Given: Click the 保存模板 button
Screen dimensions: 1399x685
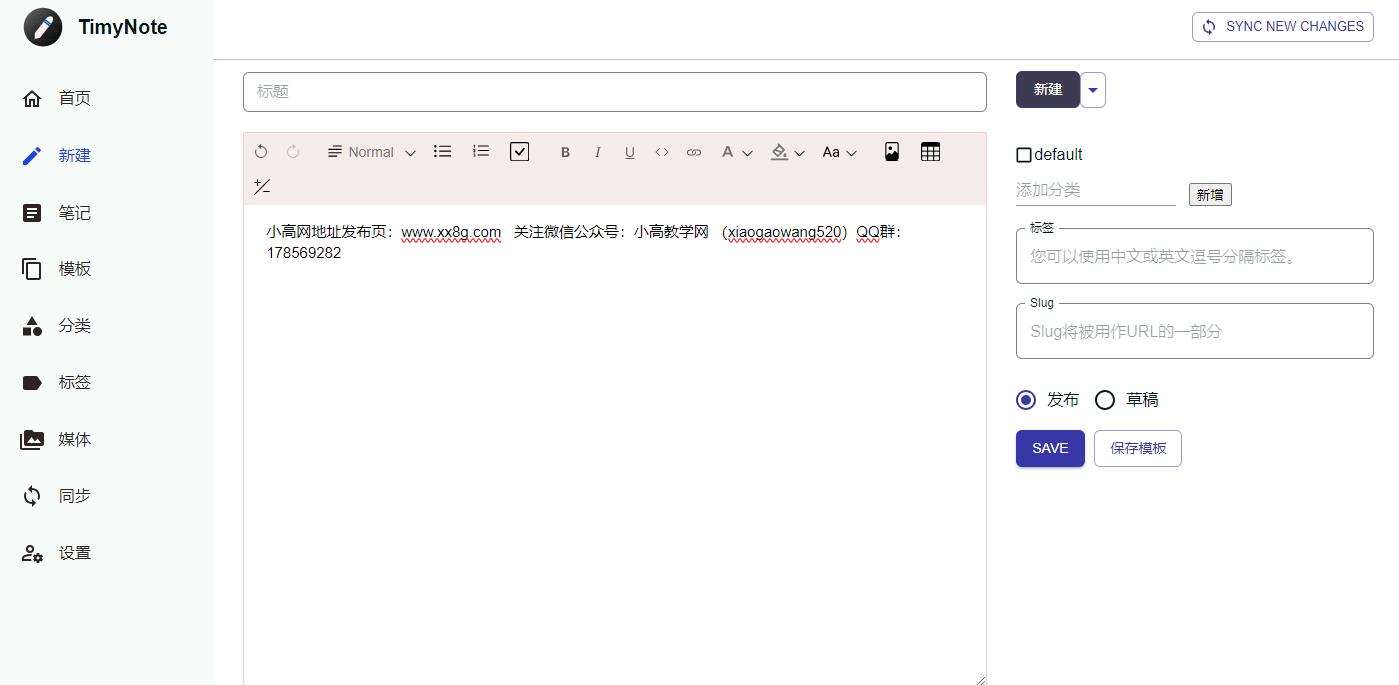Looking at the screenshot, I should click(1138, 448).
